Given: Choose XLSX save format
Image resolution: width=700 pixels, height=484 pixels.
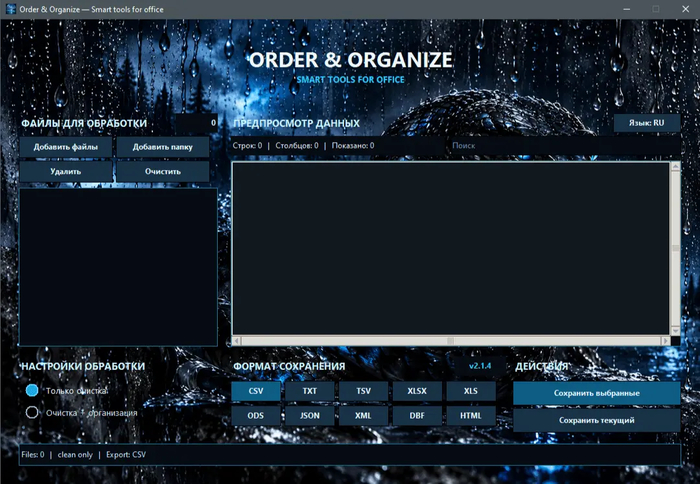Looking at the screenshot, I should [x=417, y=391].
